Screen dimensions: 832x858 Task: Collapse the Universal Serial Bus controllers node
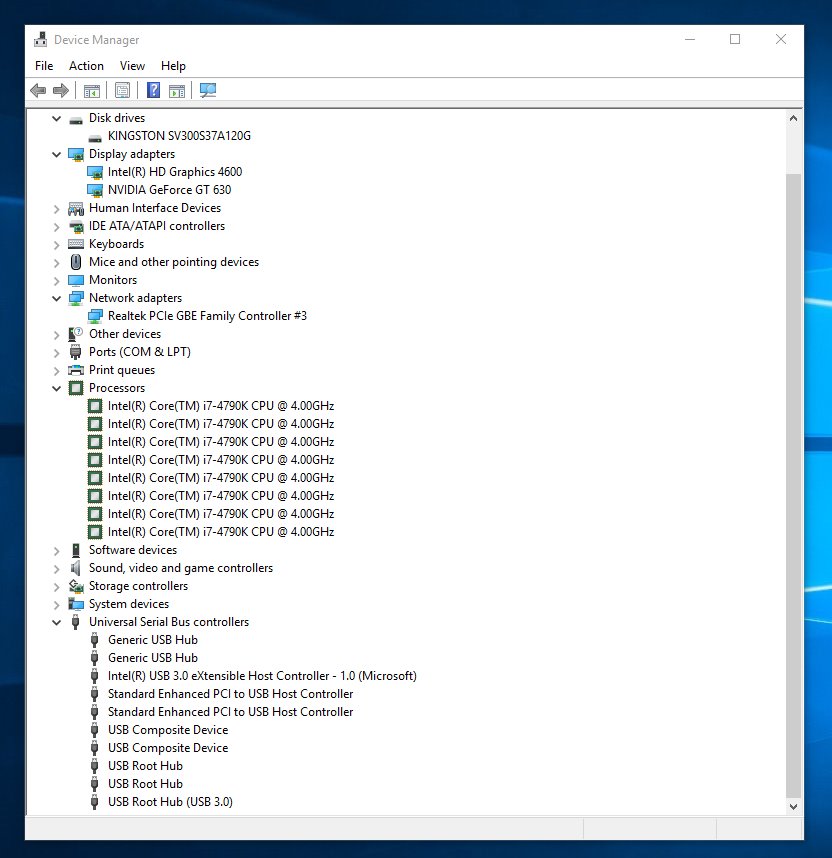(56, 622)
